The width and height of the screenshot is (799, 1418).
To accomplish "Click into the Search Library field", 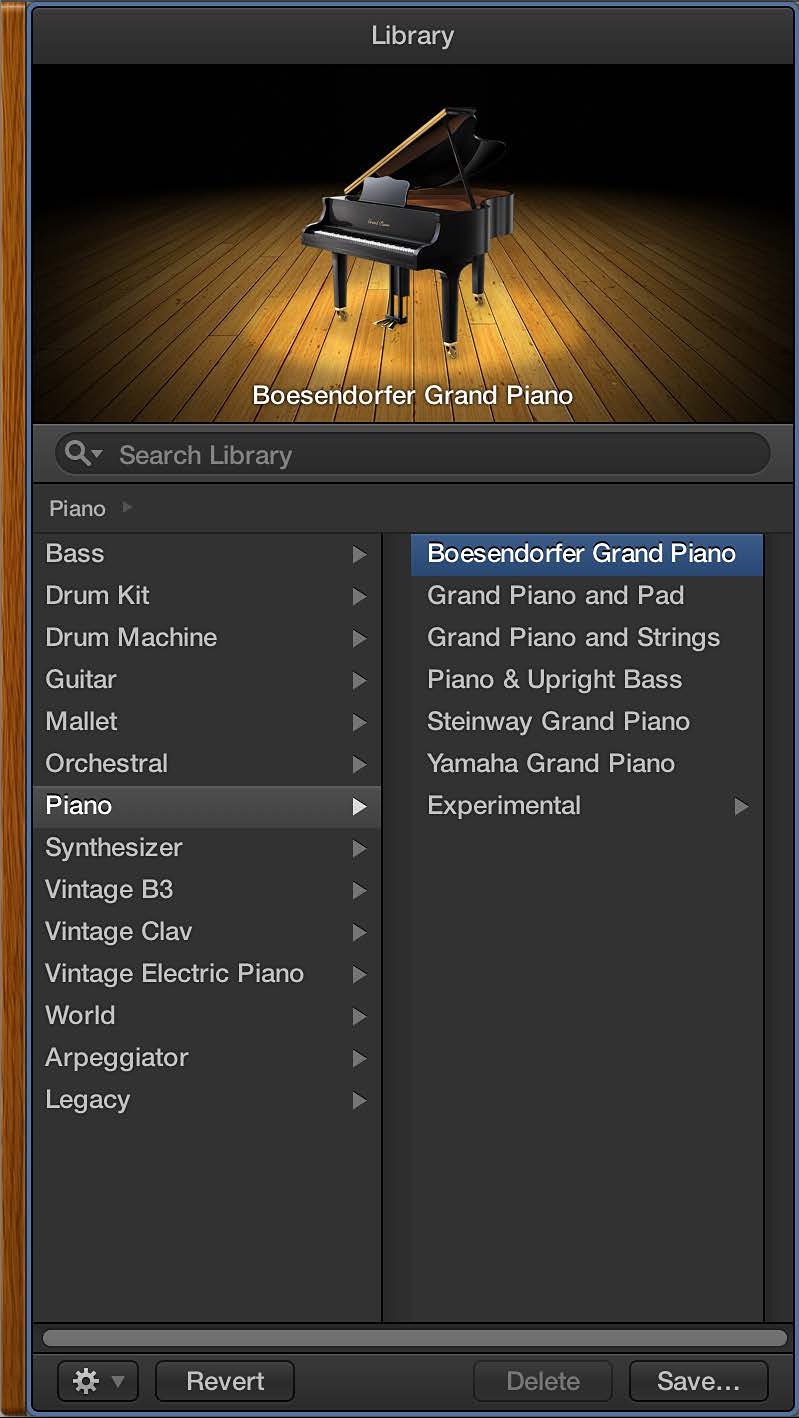I will [412, 455].
